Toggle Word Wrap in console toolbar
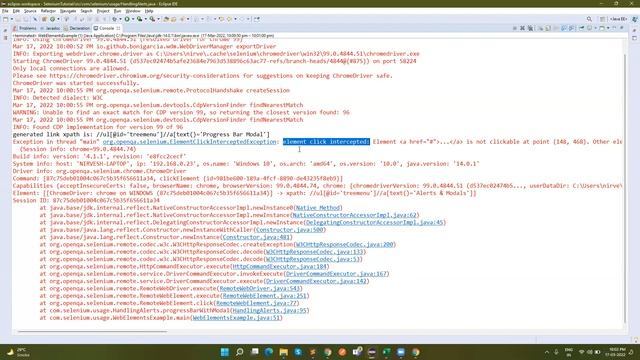 556,28
